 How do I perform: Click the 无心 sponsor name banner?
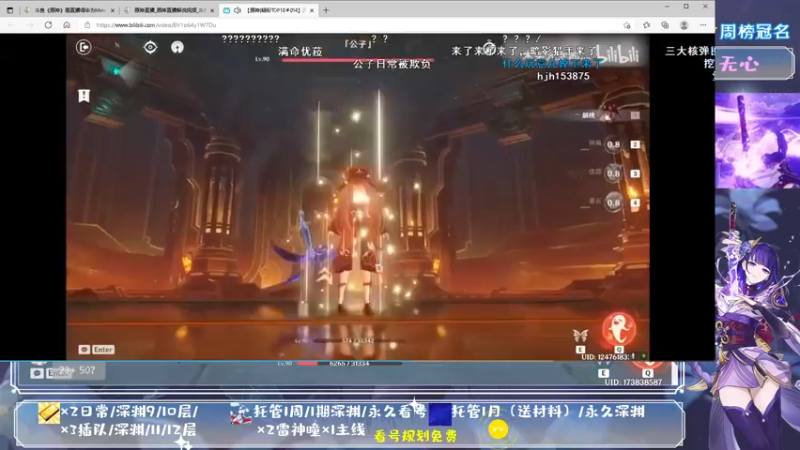(x=754, y=64)
